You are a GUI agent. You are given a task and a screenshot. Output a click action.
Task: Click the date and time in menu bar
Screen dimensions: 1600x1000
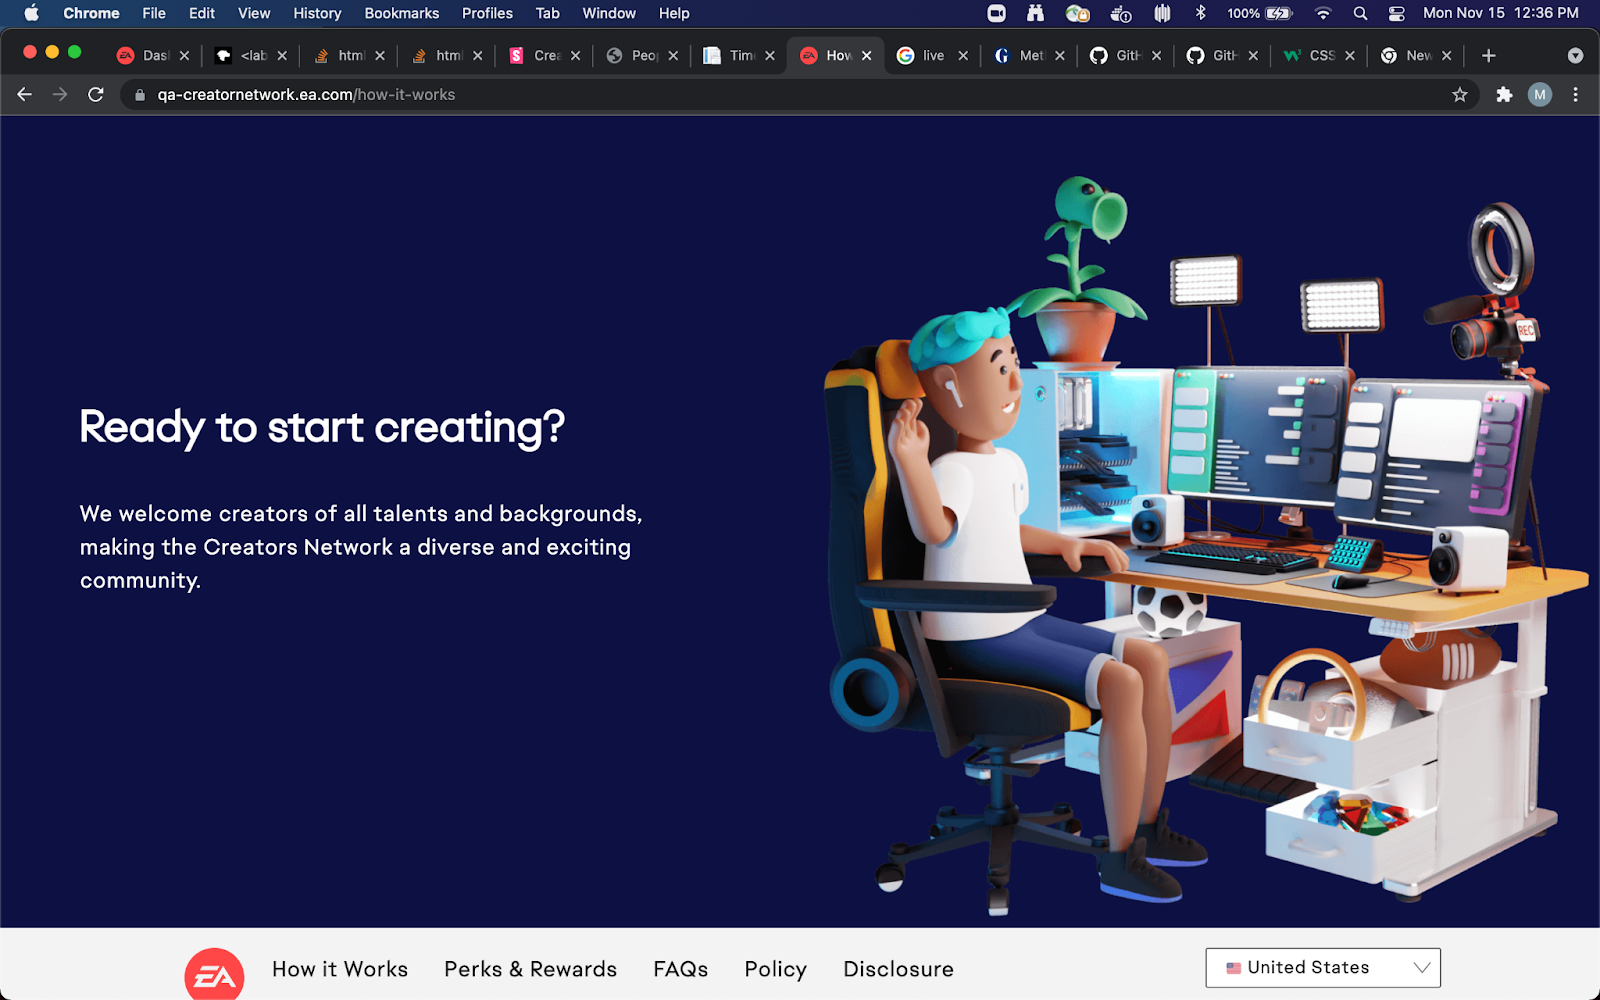pyautogui.click(x=1501, y=13)
